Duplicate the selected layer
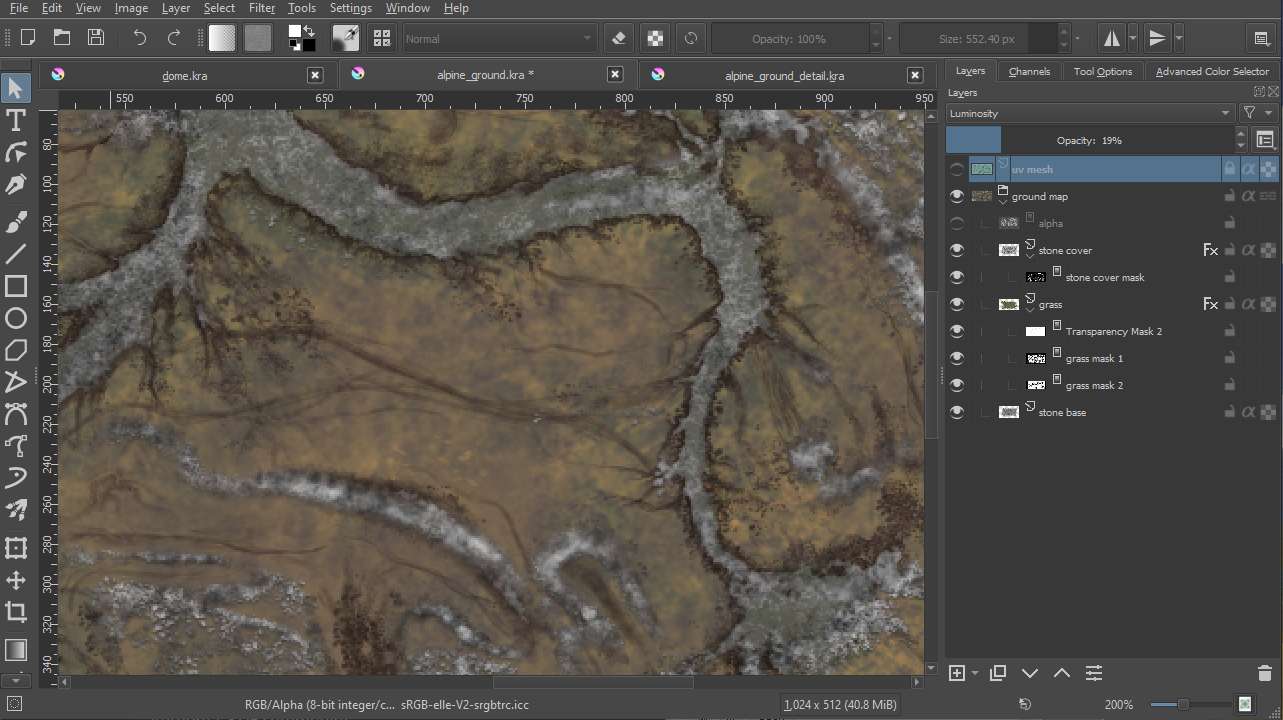Screen dimensions: 1283x720 (998, 674)
